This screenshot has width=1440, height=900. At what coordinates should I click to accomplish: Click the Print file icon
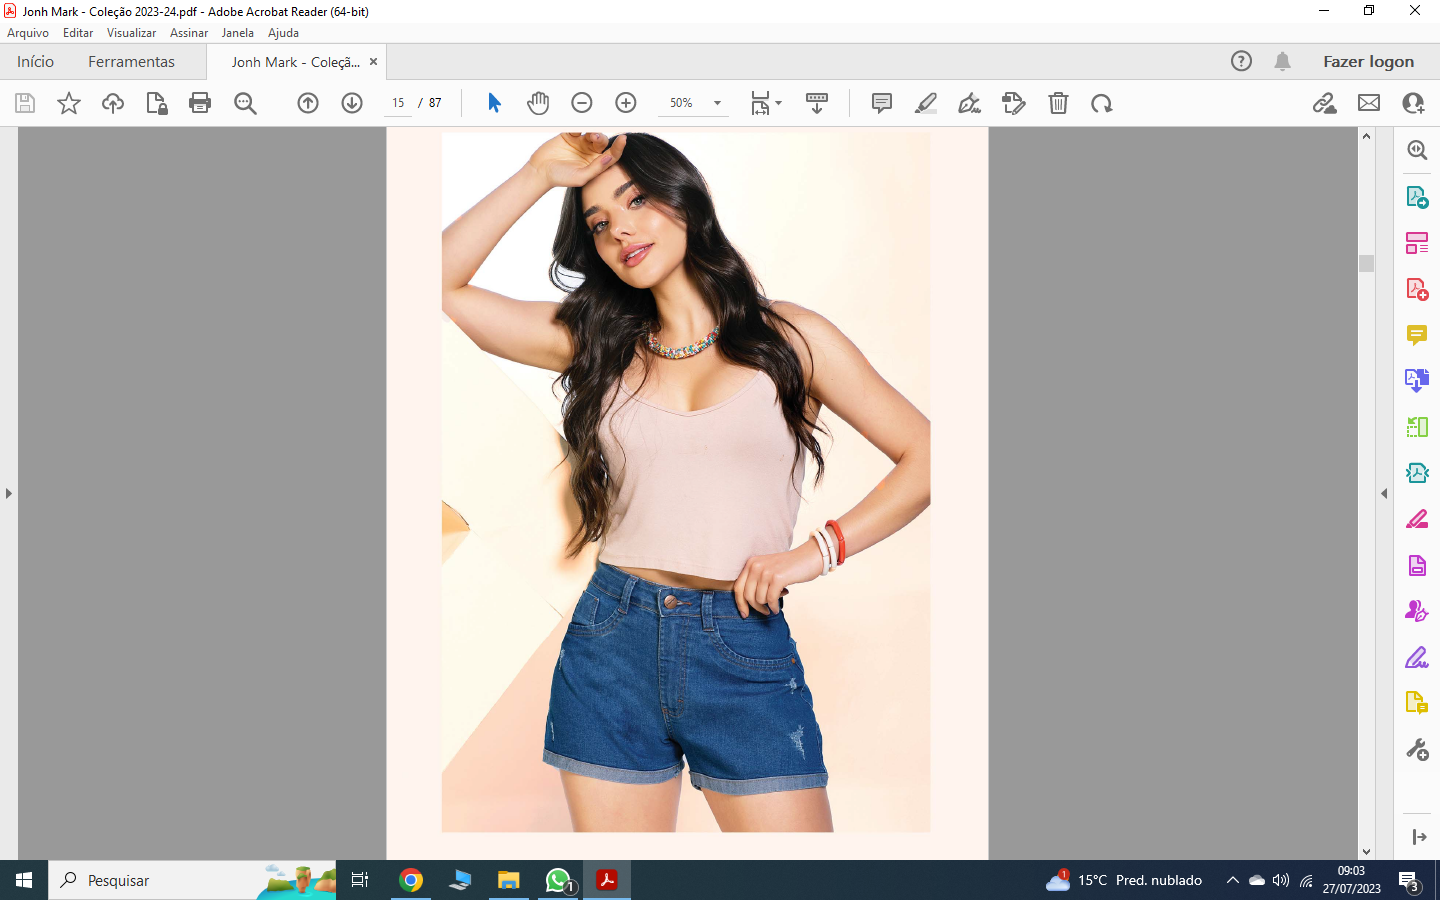(x=200, y=103)
